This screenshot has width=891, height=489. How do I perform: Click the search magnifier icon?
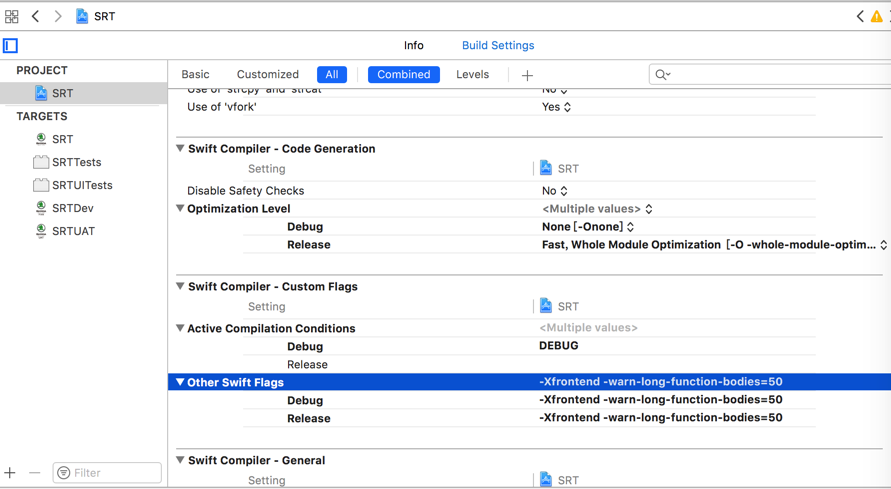pyautogui.click(x=662, y=75)
